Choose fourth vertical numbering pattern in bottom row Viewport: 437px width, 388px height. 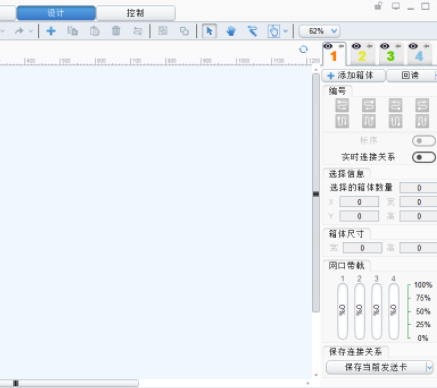pos(422,121)
